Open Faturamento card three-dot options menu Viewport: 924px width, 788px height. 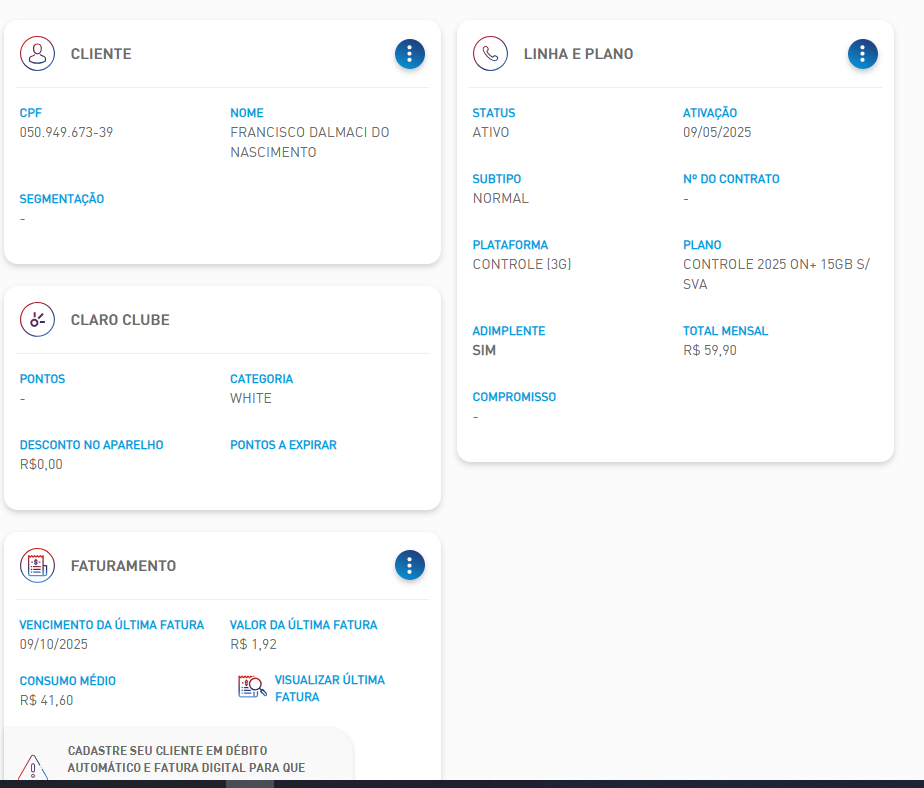click(409, 566)
